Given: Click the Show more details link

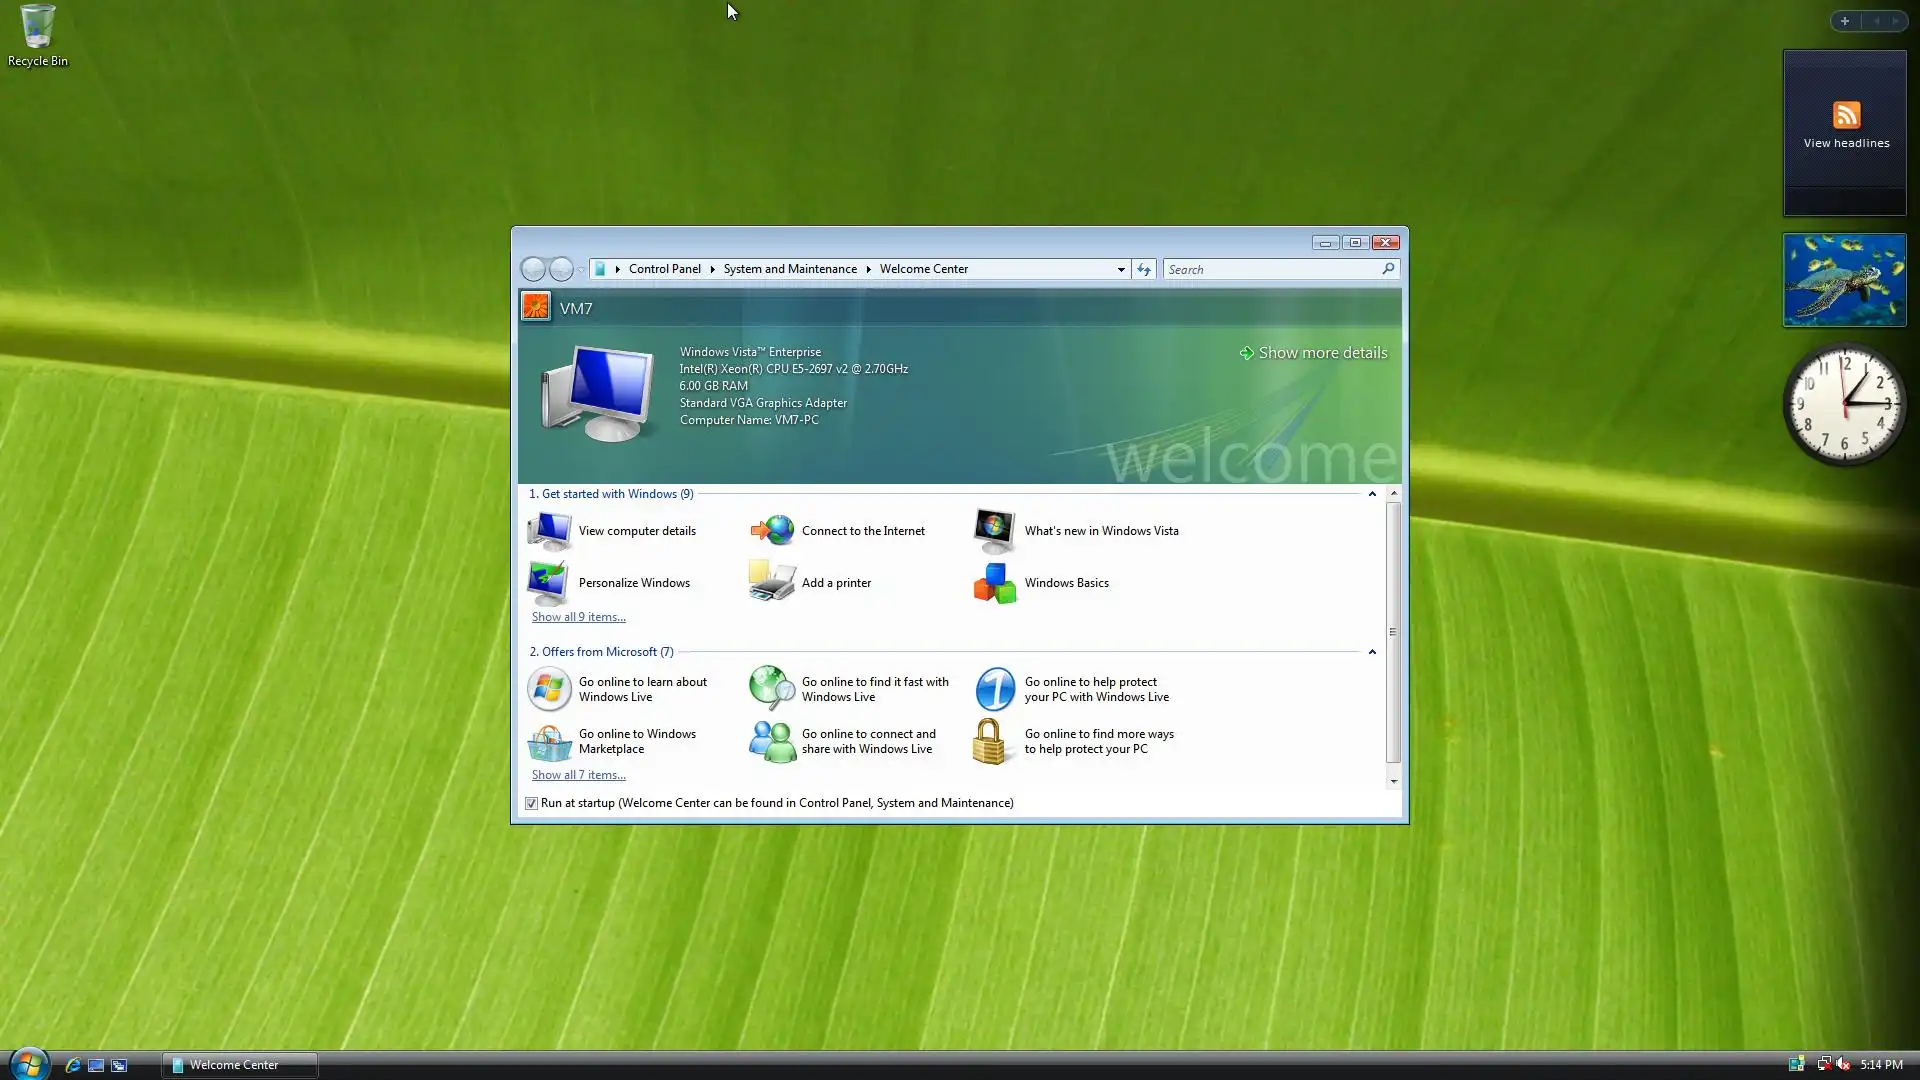Looking at the screenshot, I should pos(1321,353).
